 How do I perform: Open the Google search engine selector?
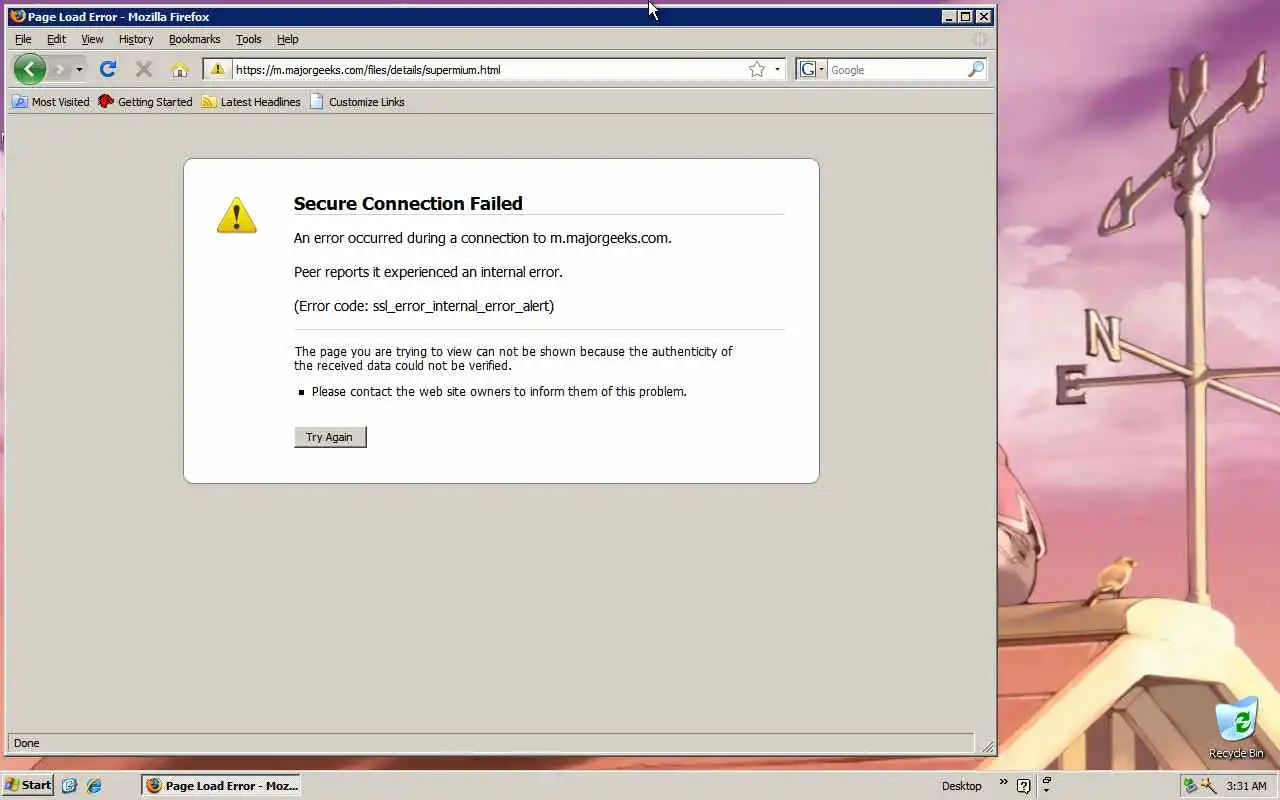click(x=812, y=69)
